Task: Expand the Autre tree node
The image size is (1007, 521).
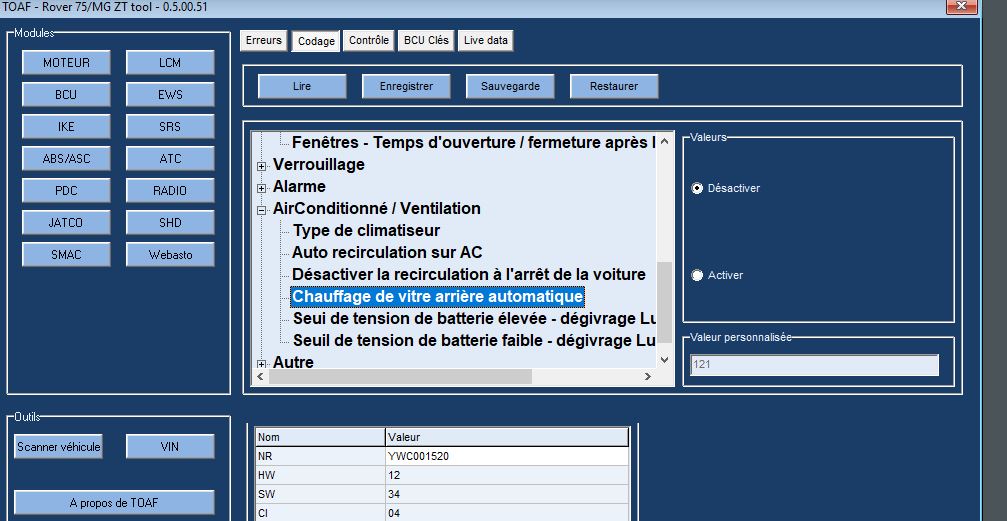Action: click(x=261, y=364)
